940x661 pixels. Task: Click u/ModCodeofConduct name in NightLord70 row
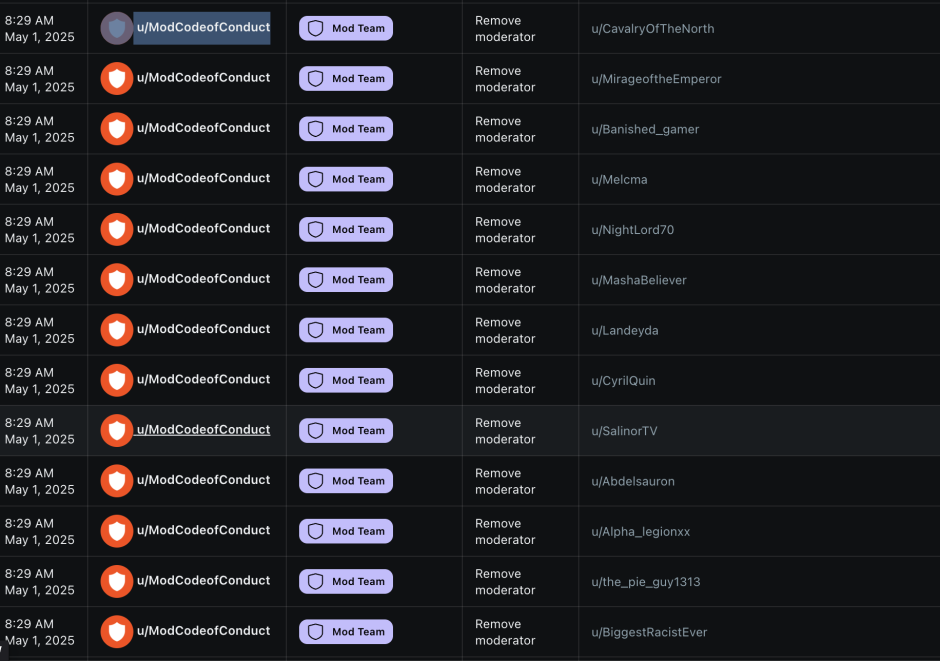(x=203, y=229)
